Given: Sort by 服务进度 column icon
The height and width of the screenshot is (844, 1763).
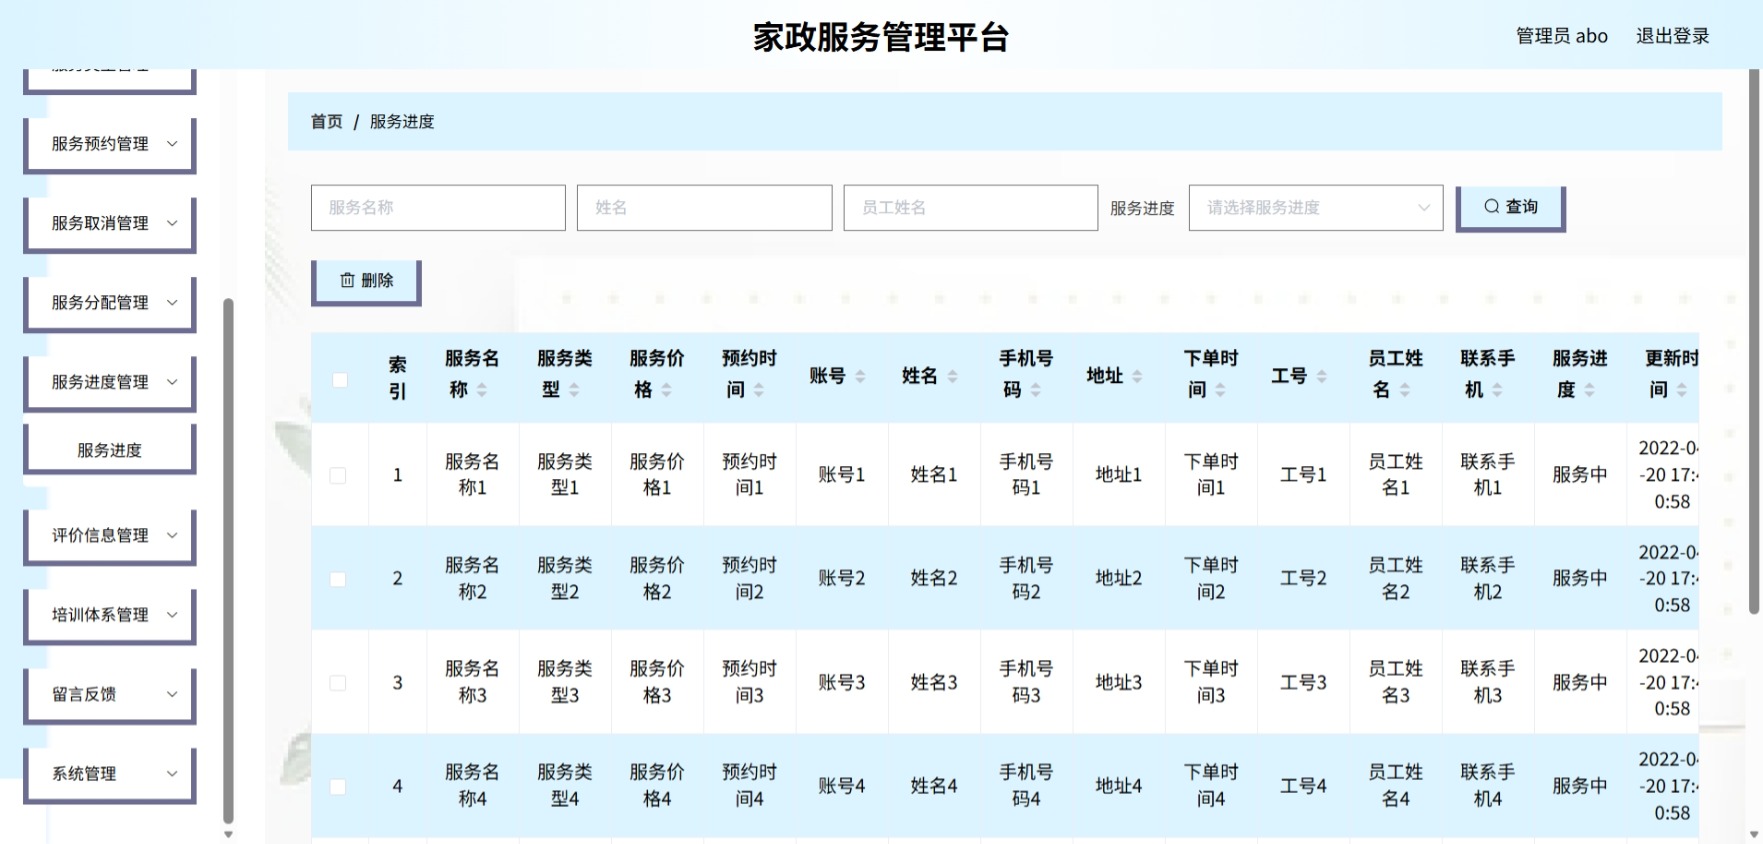Looking at the screenshot, I should pyautogui.click(x=1589, y=390).
